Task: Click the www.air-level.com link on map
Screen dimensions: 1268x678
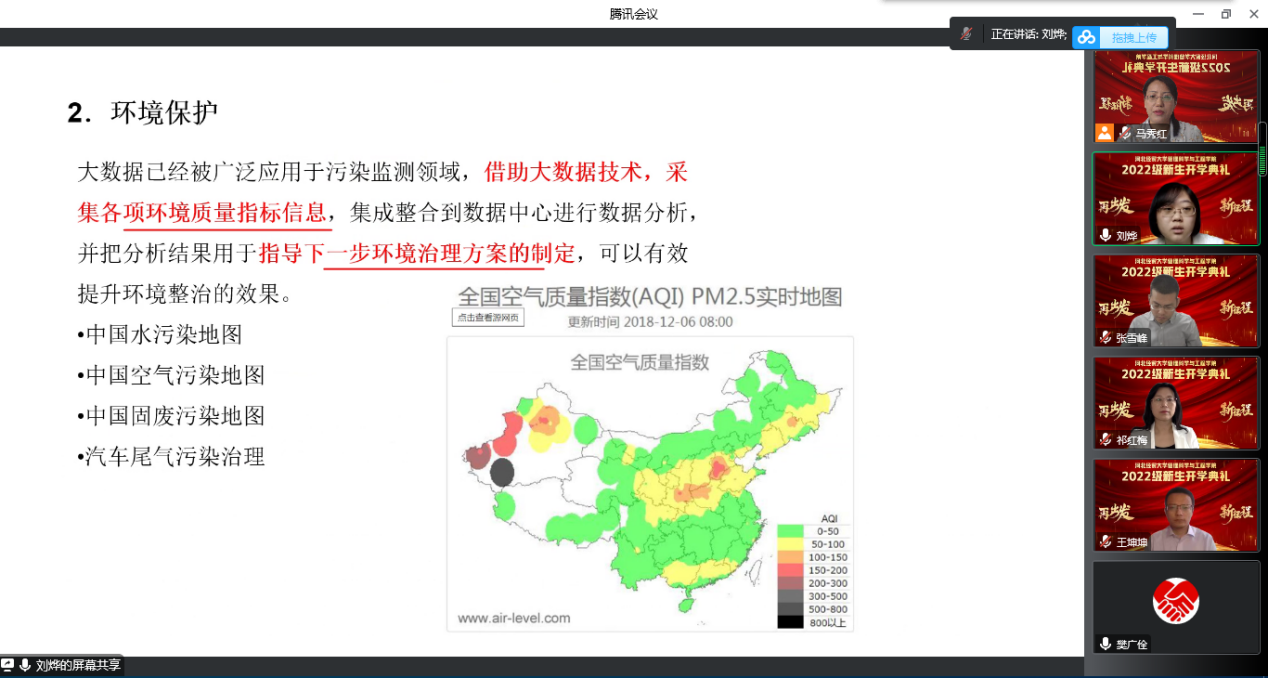Action: (x=514, y=618)
